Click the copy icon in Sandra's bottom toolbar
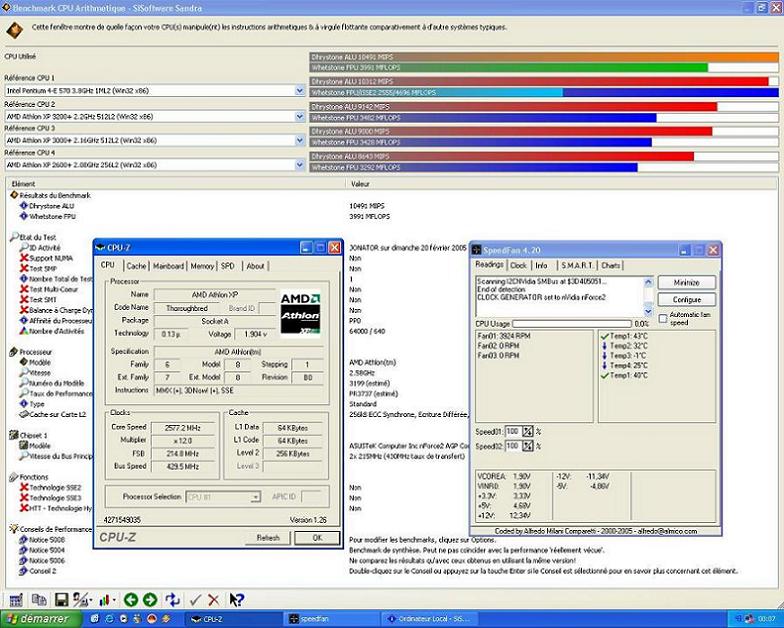The height and width of the screenshot is (628, 784). [x=39, y=600]
